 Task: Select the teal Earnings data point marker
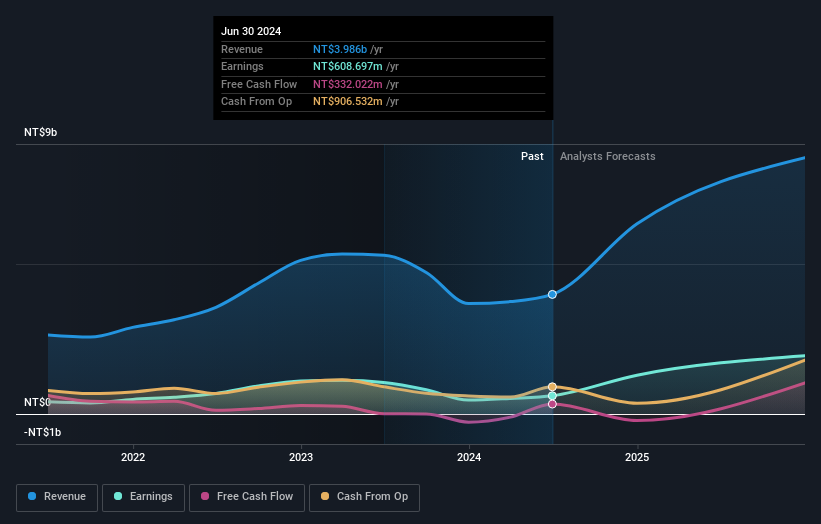(x=552, y=396)
